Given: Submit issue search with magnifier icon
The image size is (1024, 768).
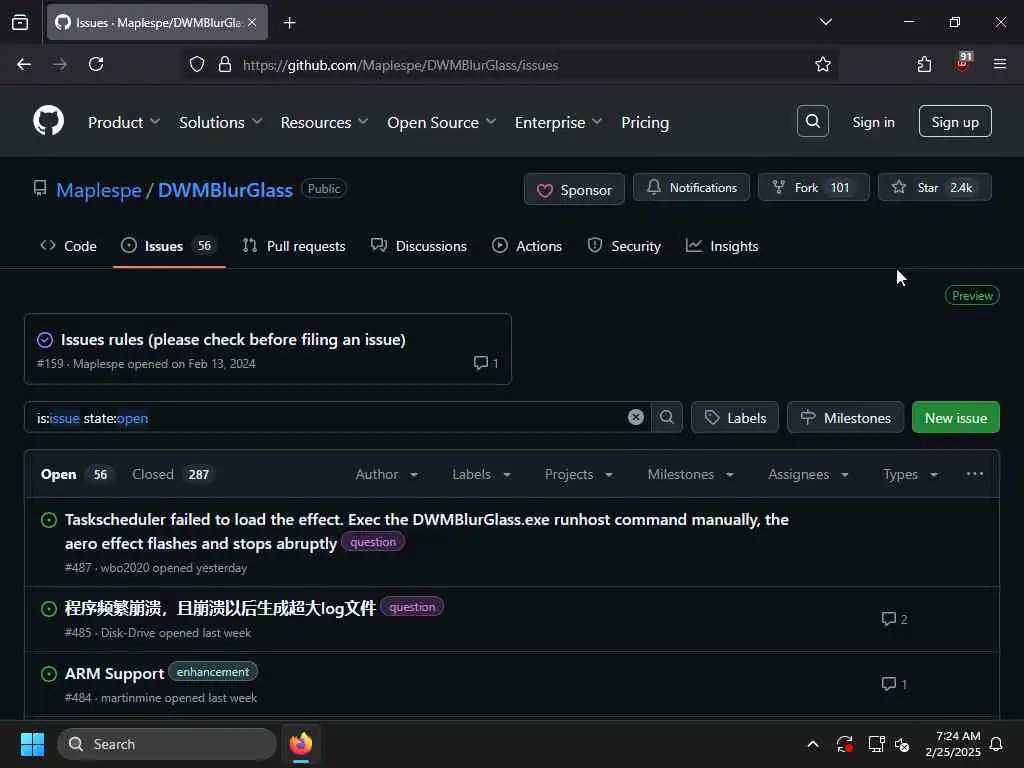Looking at the screenshot, I should click(666, 417).
